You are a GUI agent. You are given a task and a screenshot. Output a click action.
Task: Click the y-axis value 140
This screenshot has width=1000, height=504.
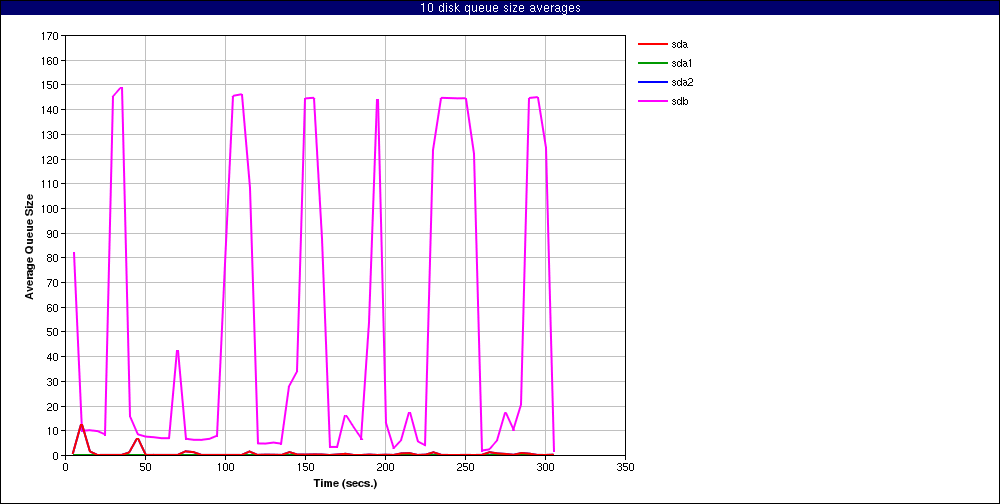pyautogui.click(x=50, y=110)
